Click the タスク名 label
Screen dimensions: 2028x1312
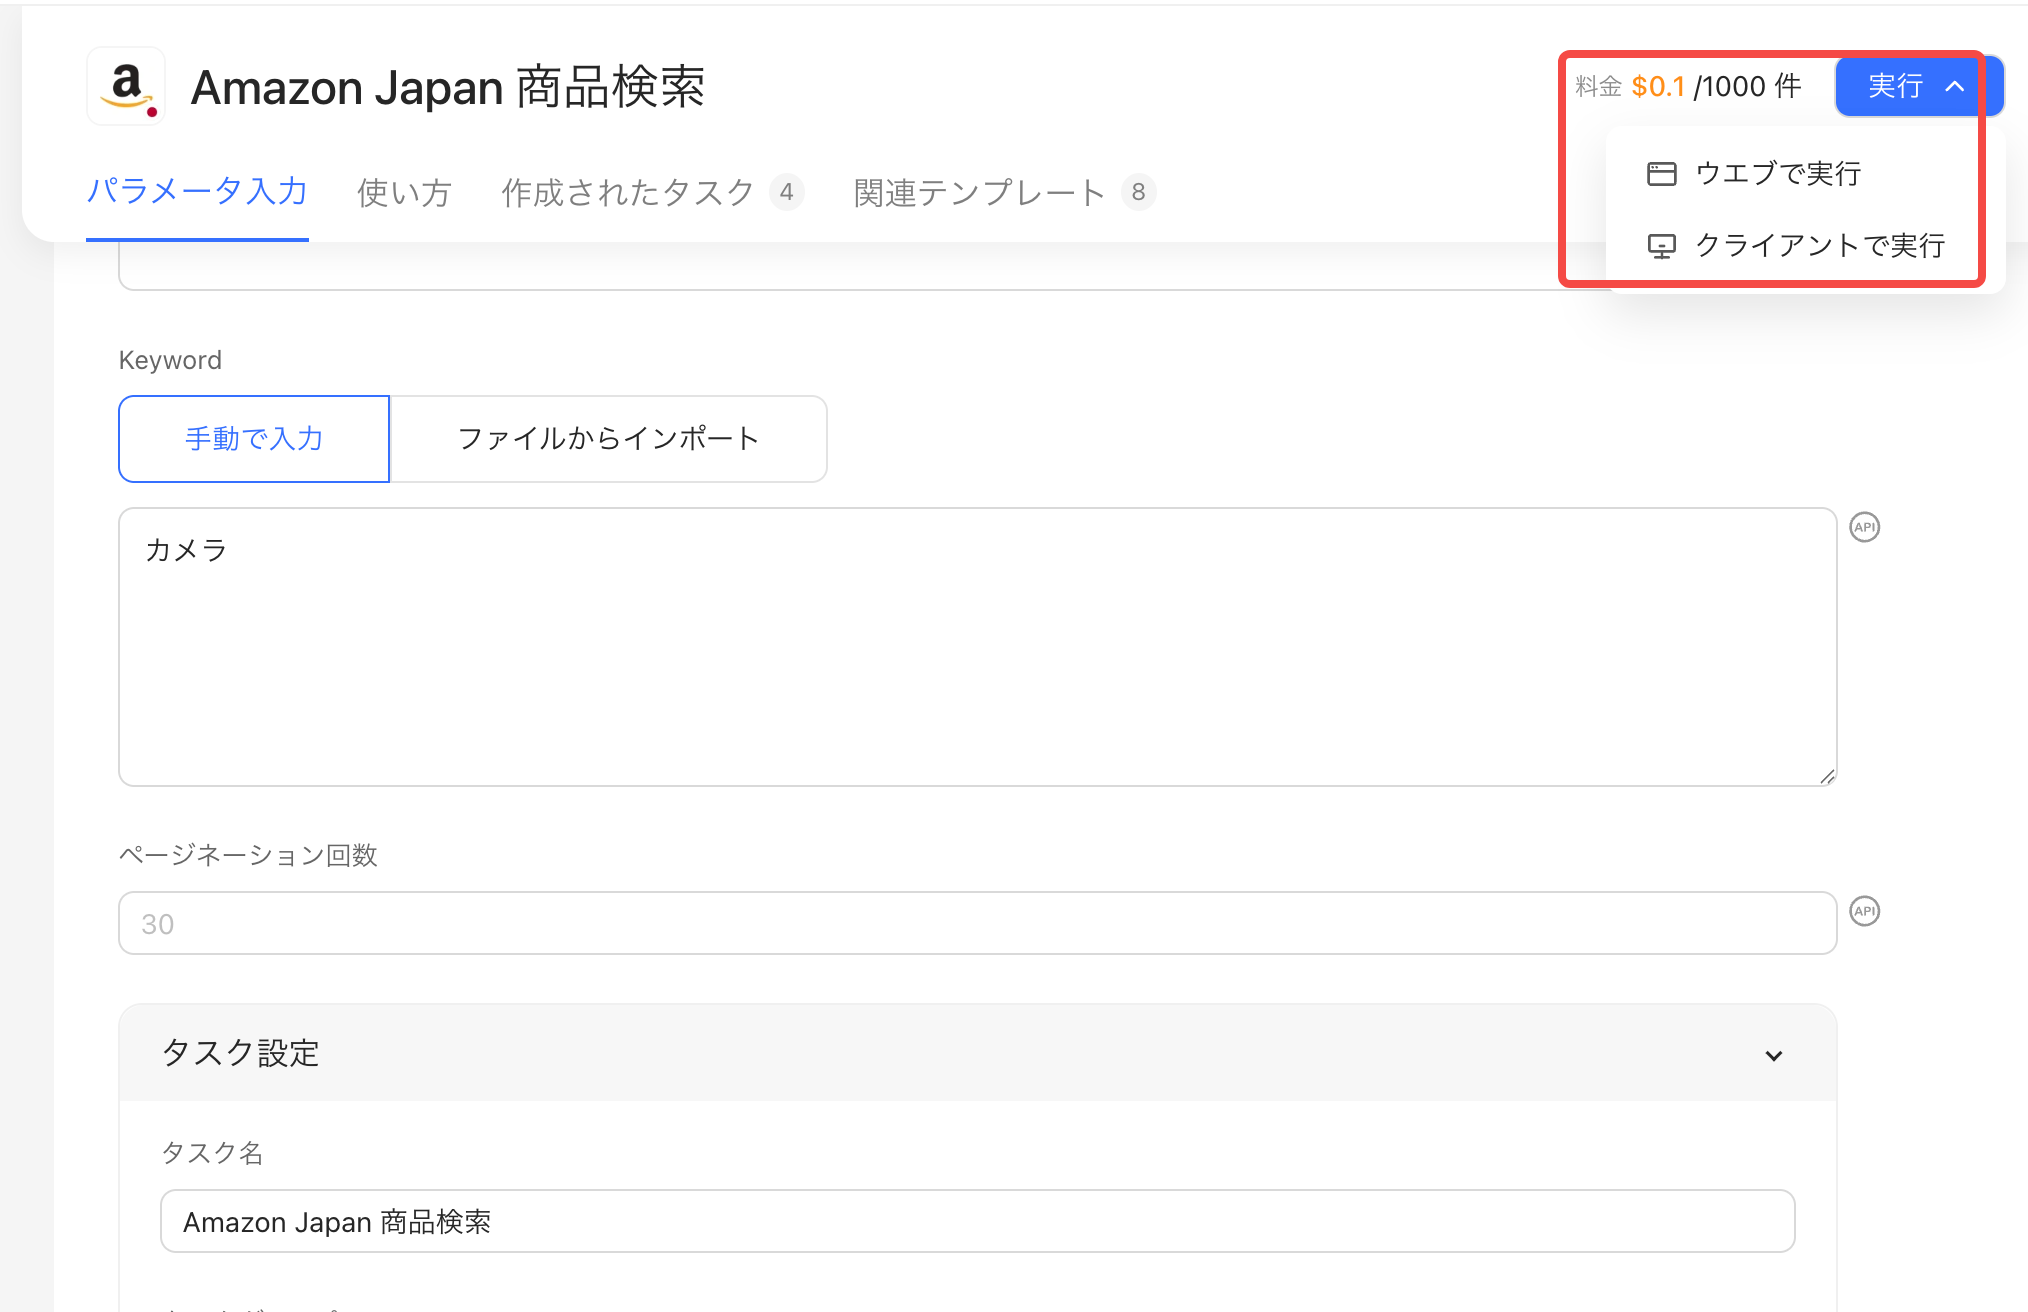coord(212,1153)
